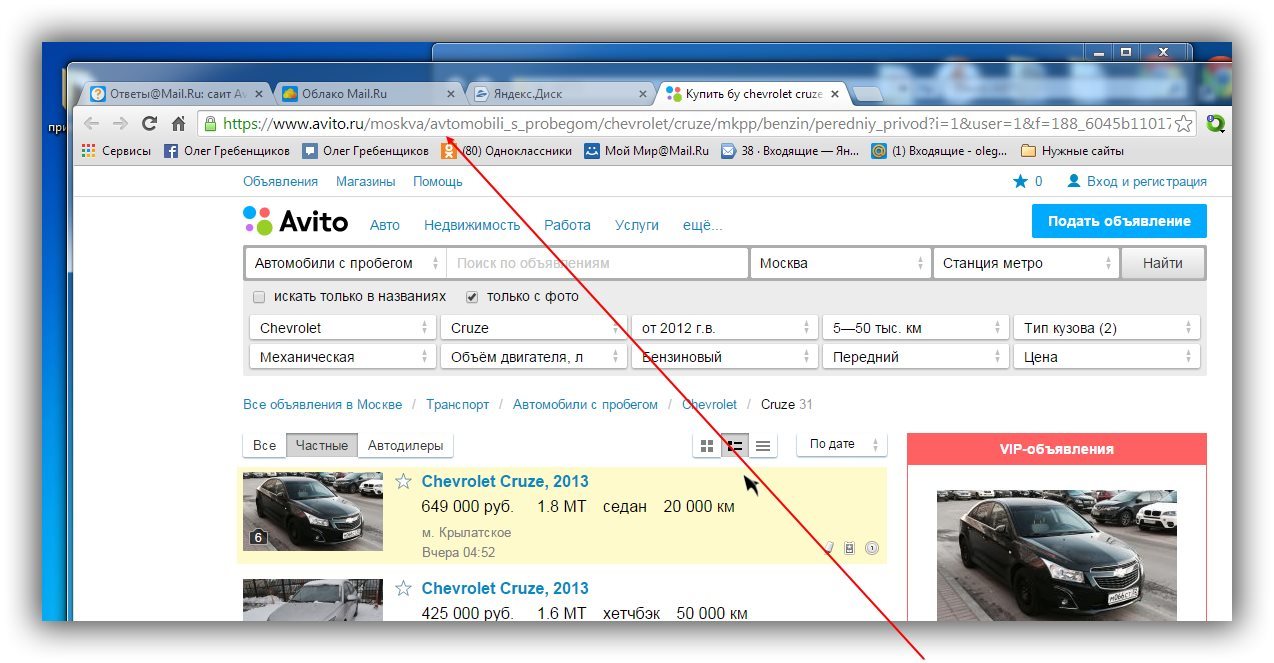Select the Частные sellers filter
Image resolution: width=1274 pixels, height=663 pixels.
(322, 446)
